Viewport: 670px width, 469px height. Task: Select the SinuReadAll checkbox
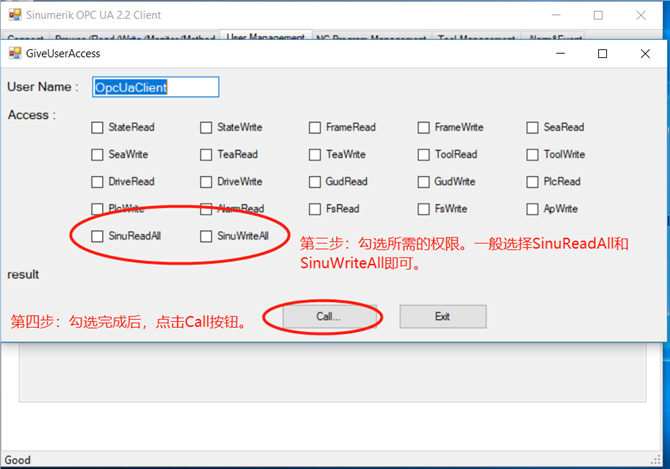(x=97, y=236)
